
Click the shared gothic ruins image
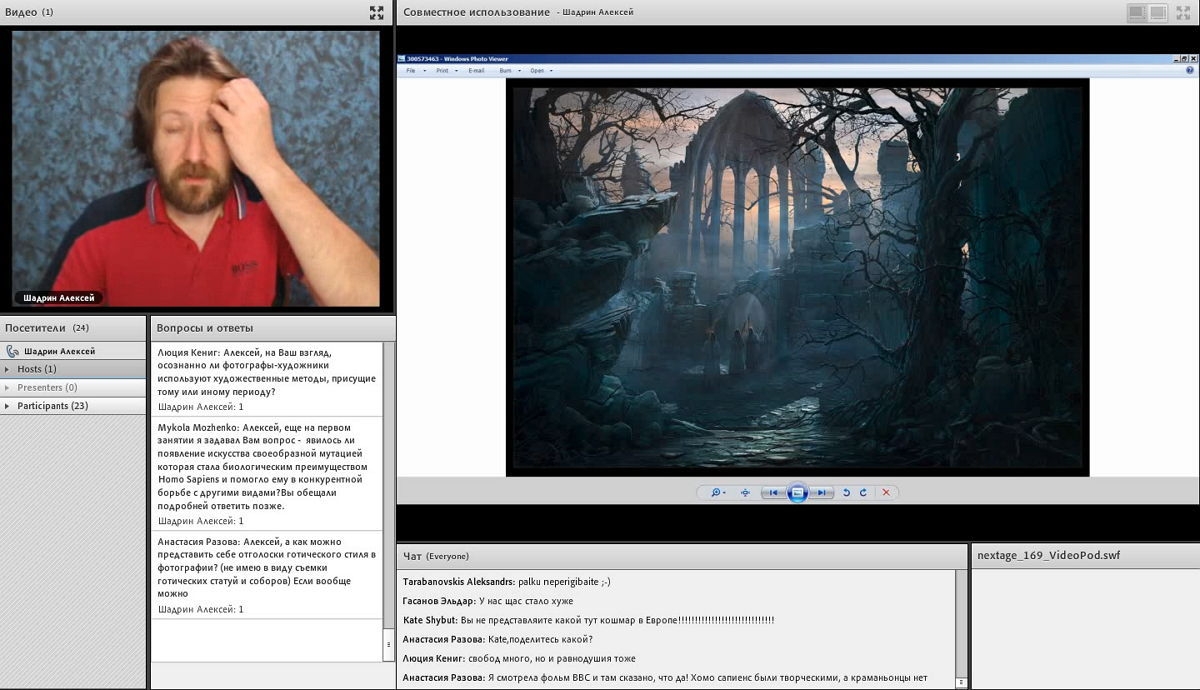[x=797, y=277]
